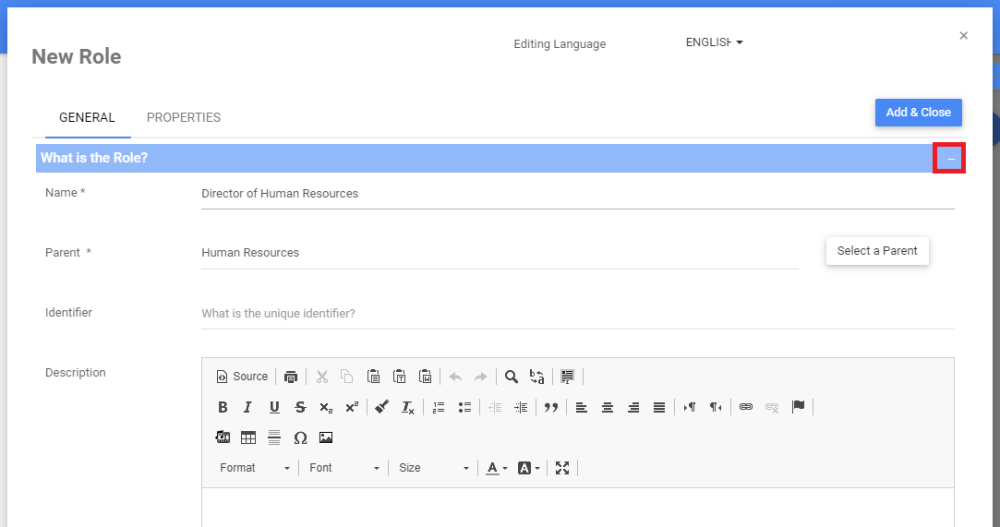Close the New Role dialog
Viewport: 1000px width, 527px height.
click(x=964, y=36)
